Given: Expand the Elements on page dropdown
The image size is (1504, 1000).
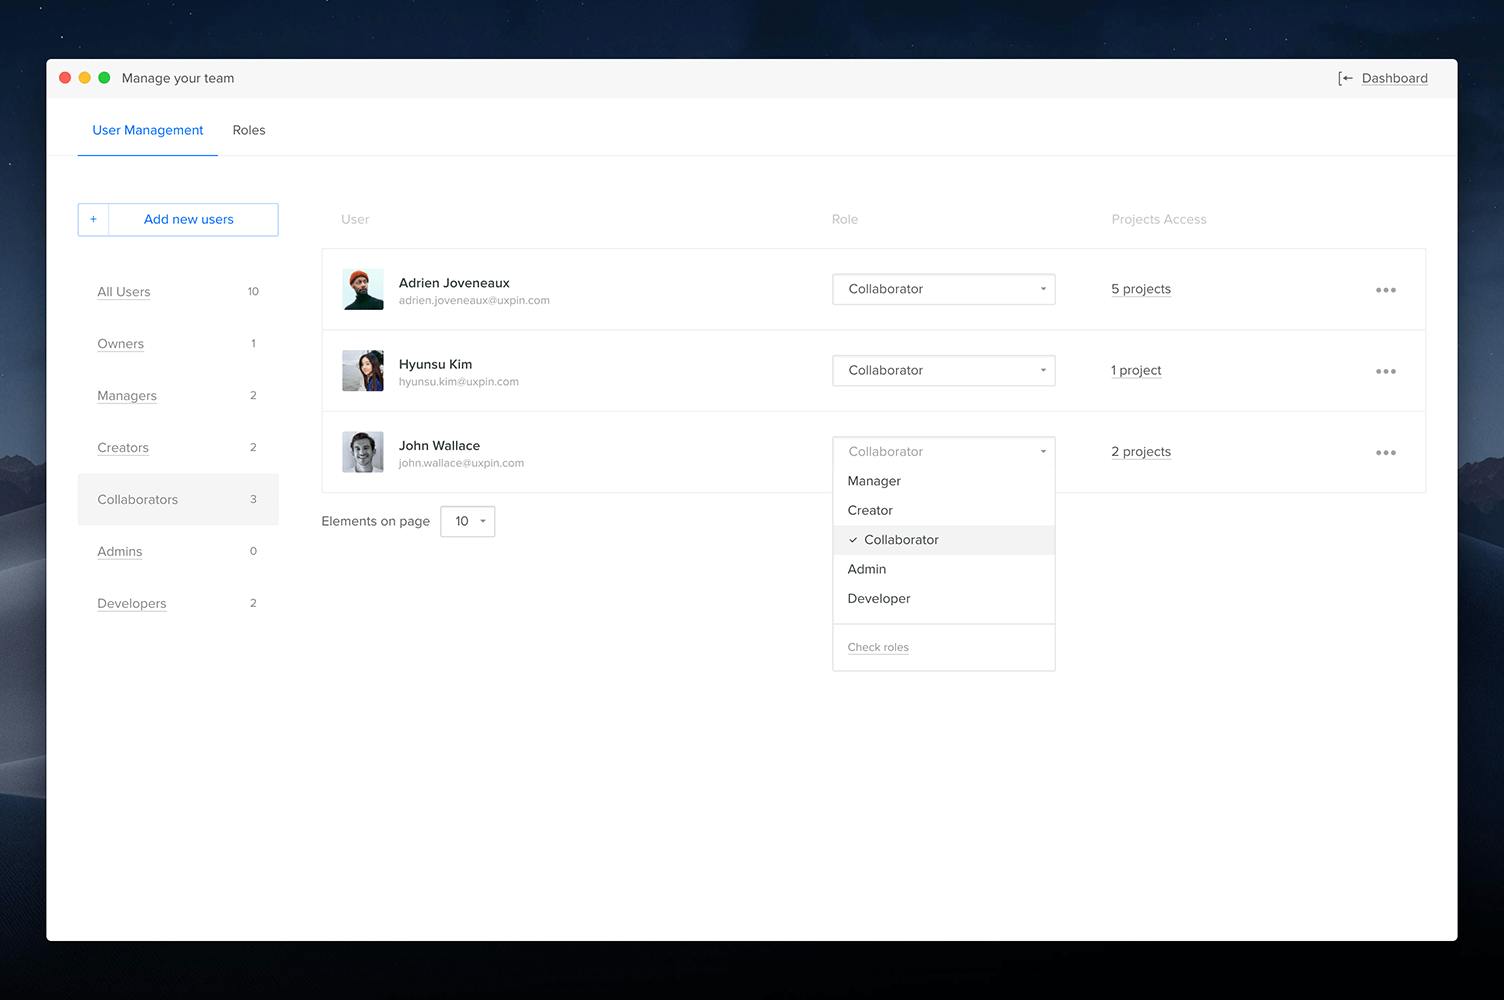Looking at the screenshot, I should point(467,521).
